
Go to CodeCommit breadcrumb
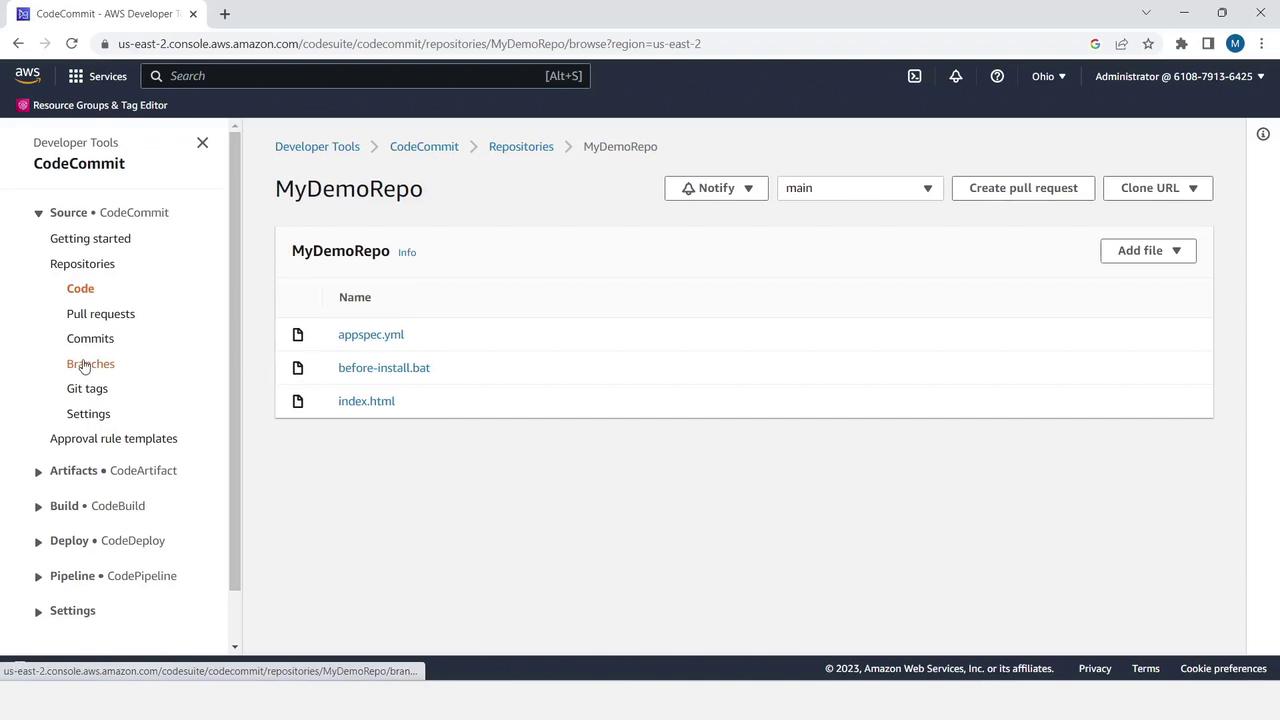[424, 147]
